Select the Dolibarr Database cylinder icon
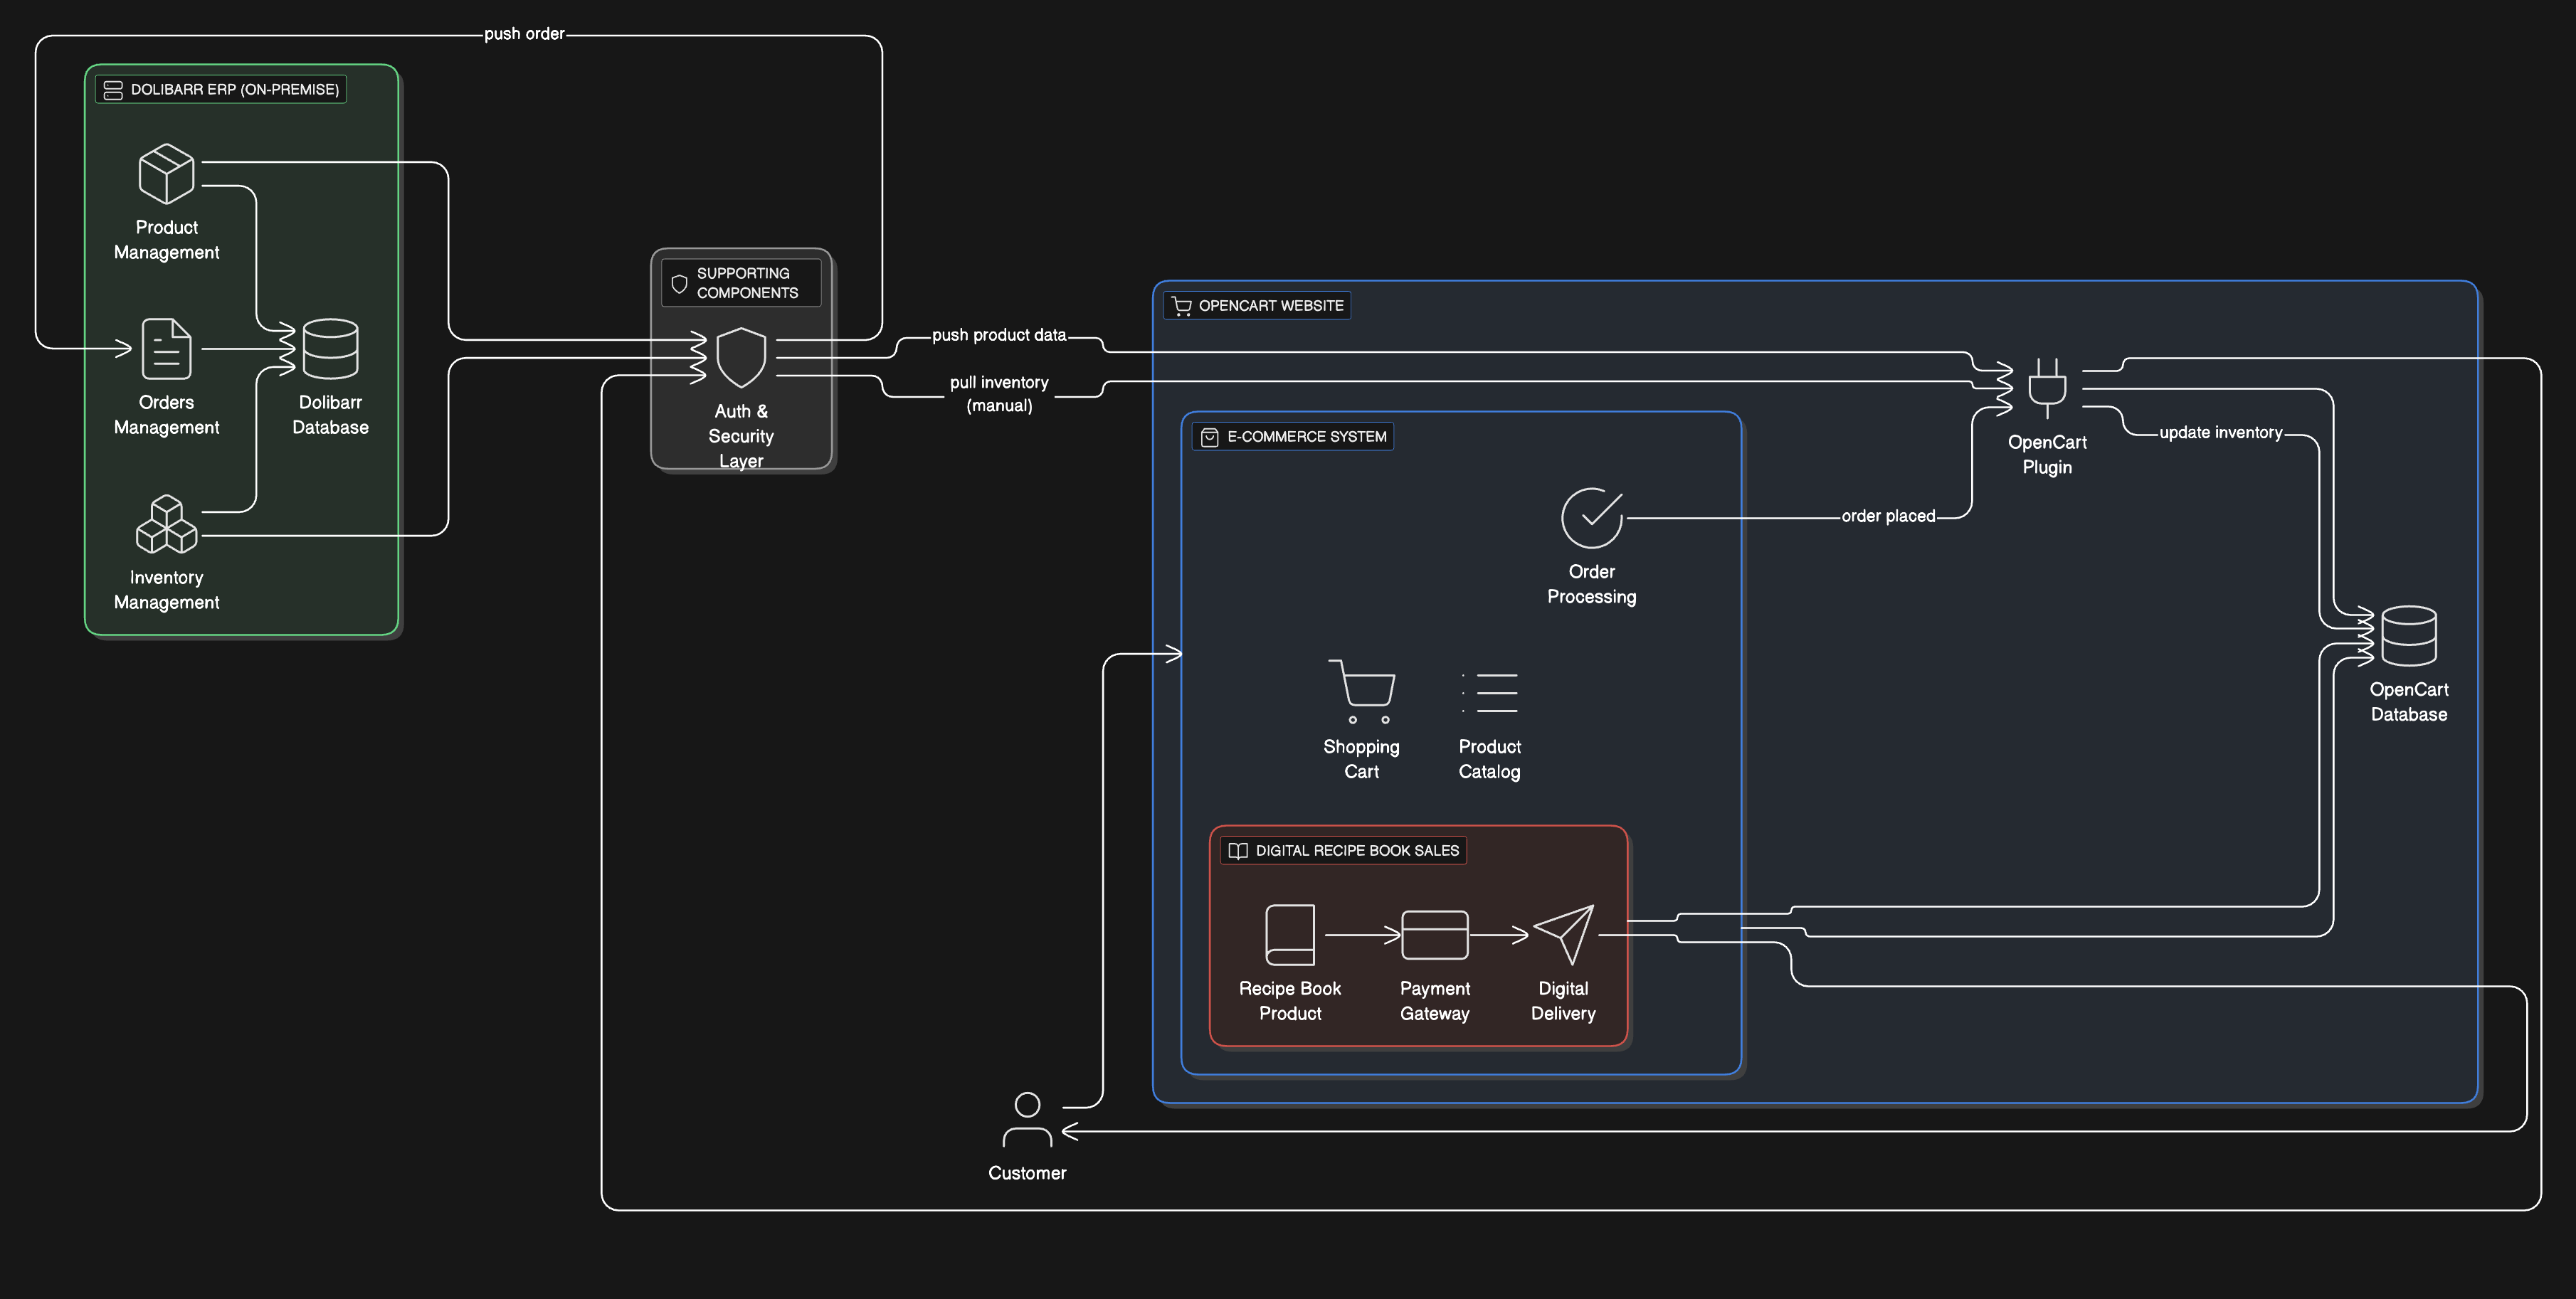Viewport: 2576px width, 1299px height. point(330,349)
